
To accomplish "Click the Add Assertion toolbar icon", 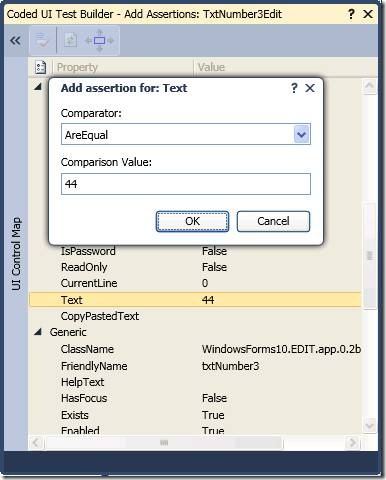I will tap(42, 40).
